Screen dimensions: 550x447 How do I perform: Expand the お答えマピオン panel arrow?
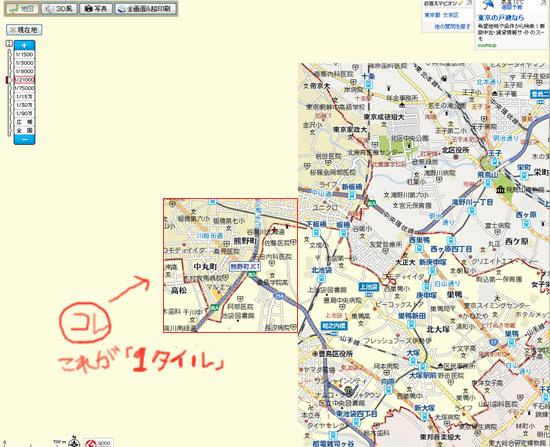pyautogui.click(x=469, y=3)
